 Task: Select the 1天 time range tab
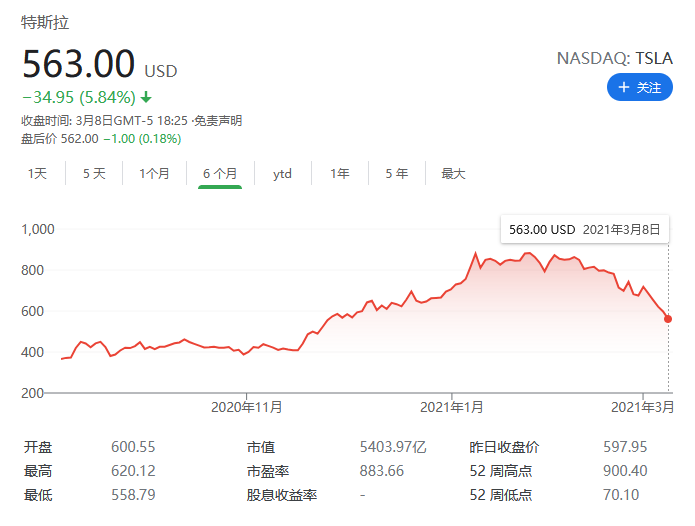point(37,173)
